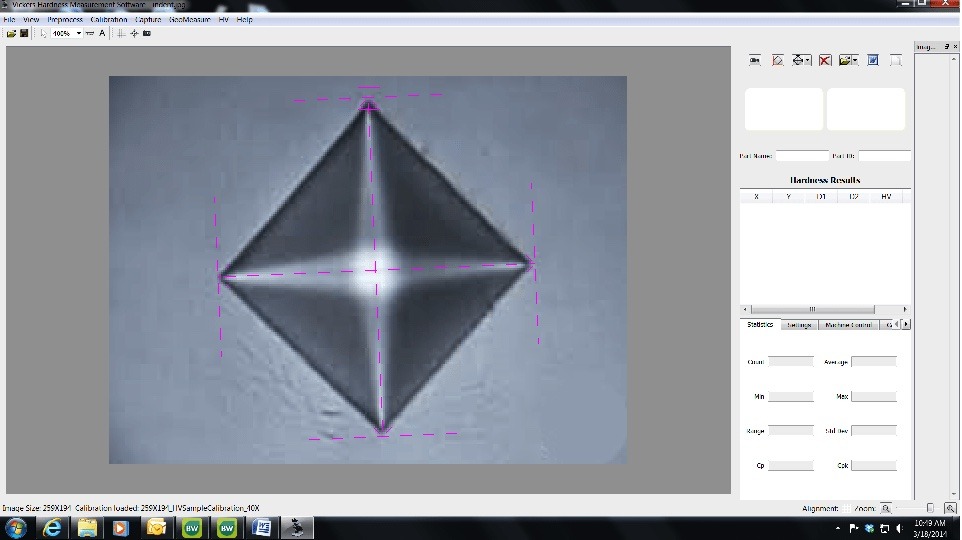Click the Part Name input field
This screenshot has width=962, height=540.
click(x=802, y=155)
